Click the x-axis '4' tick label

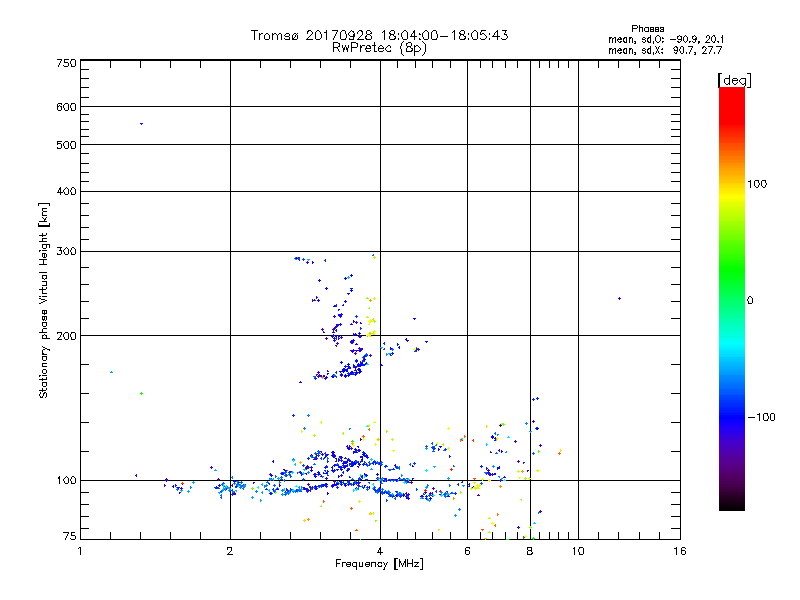(x=380, y=551)
